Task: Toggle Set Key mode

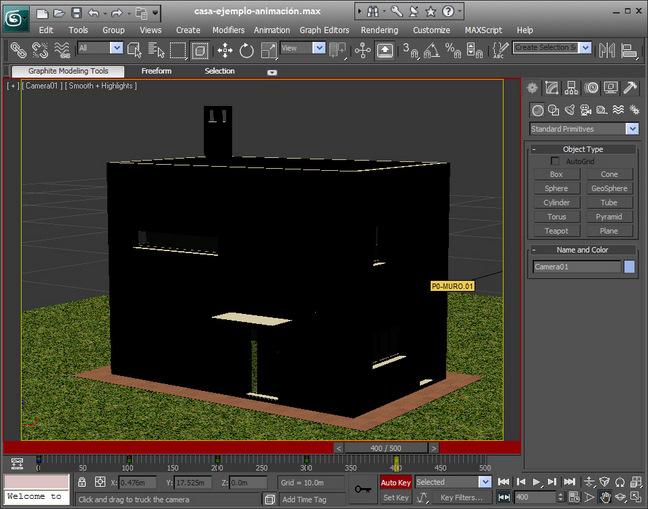Action: point(396,497)
